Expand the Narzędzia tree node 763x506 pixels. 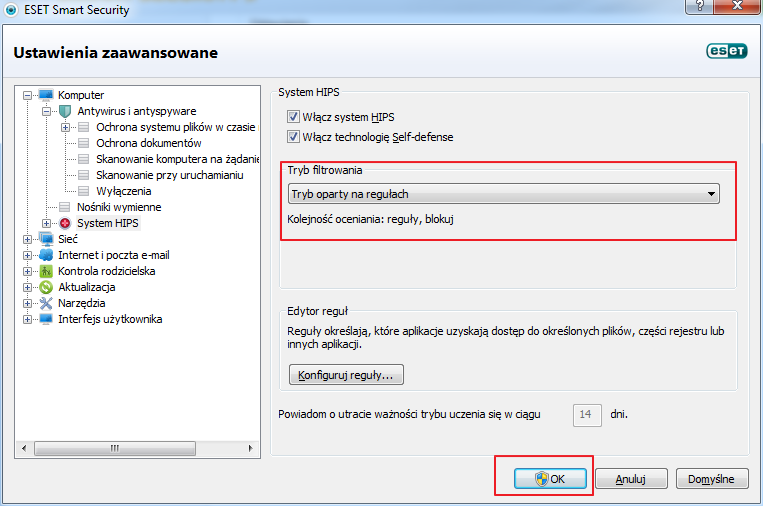27,304
